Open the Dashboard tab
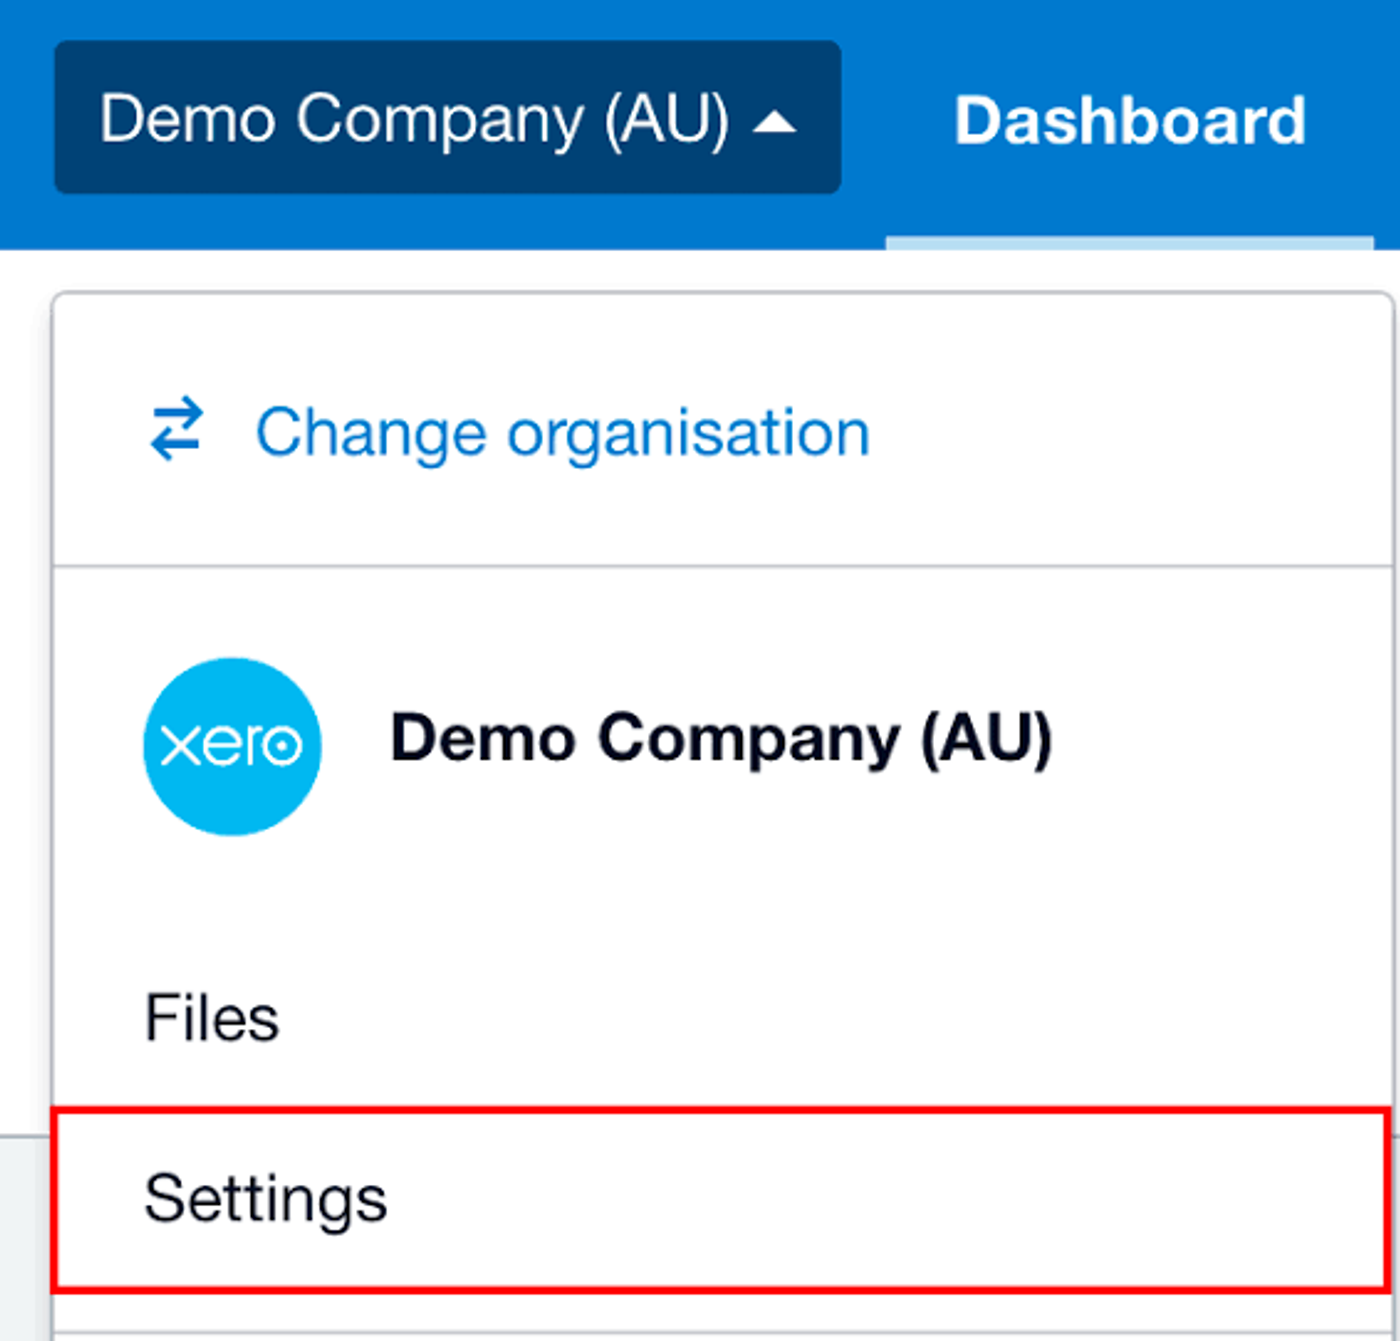Screen dimensions: 1400x1341 coord(1130,121)
